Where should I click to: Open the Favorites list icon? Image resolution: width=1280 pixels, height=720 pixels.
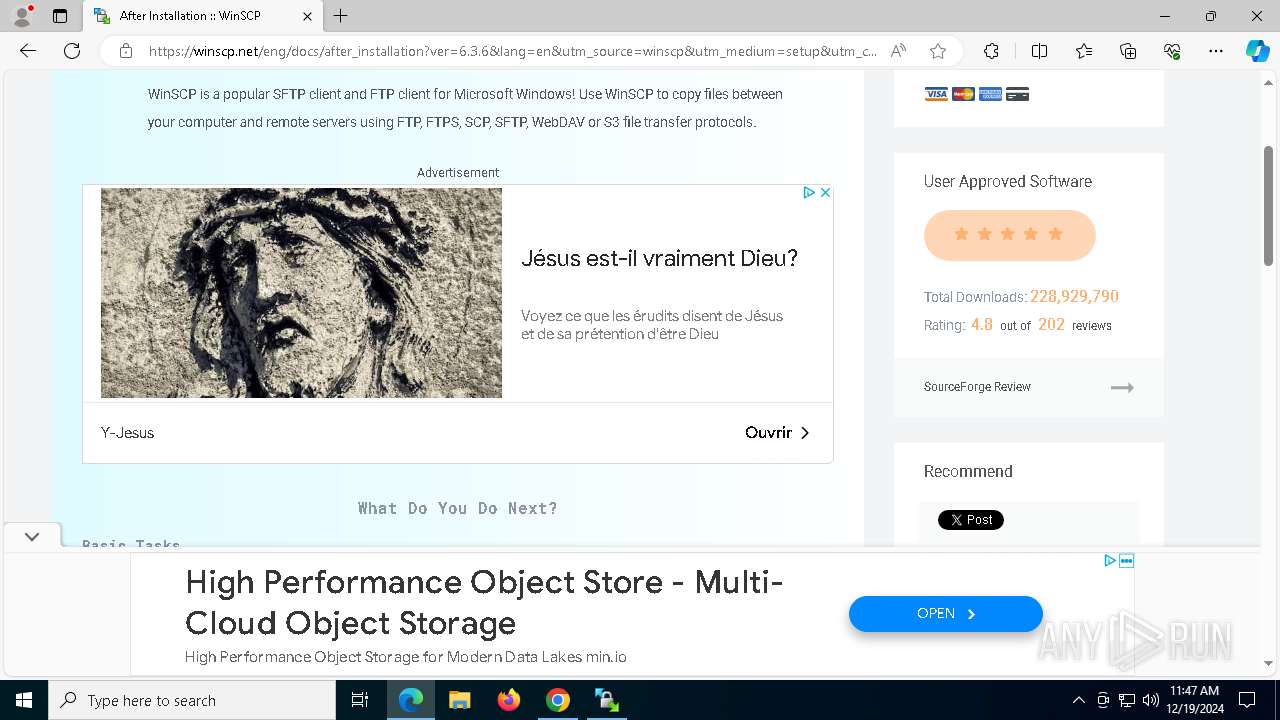coord(1084,51)
